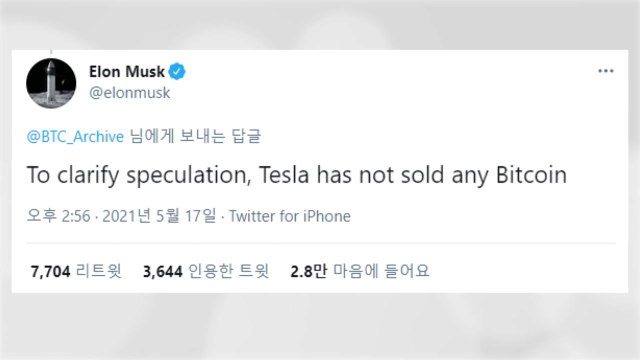
Task: View the 2.8만 마음에 들어요 likes
Action: (360, 271)
